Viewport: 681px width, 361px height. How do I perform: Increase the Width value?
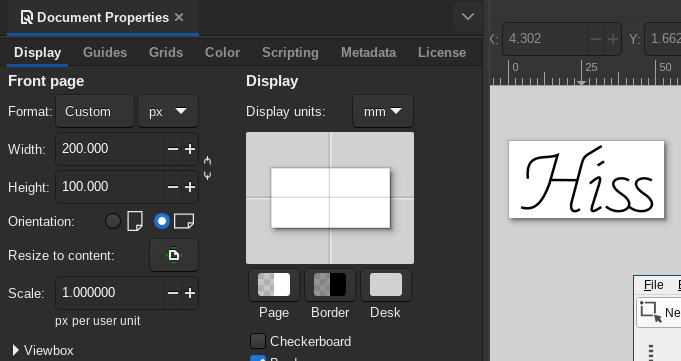[190, 149]
